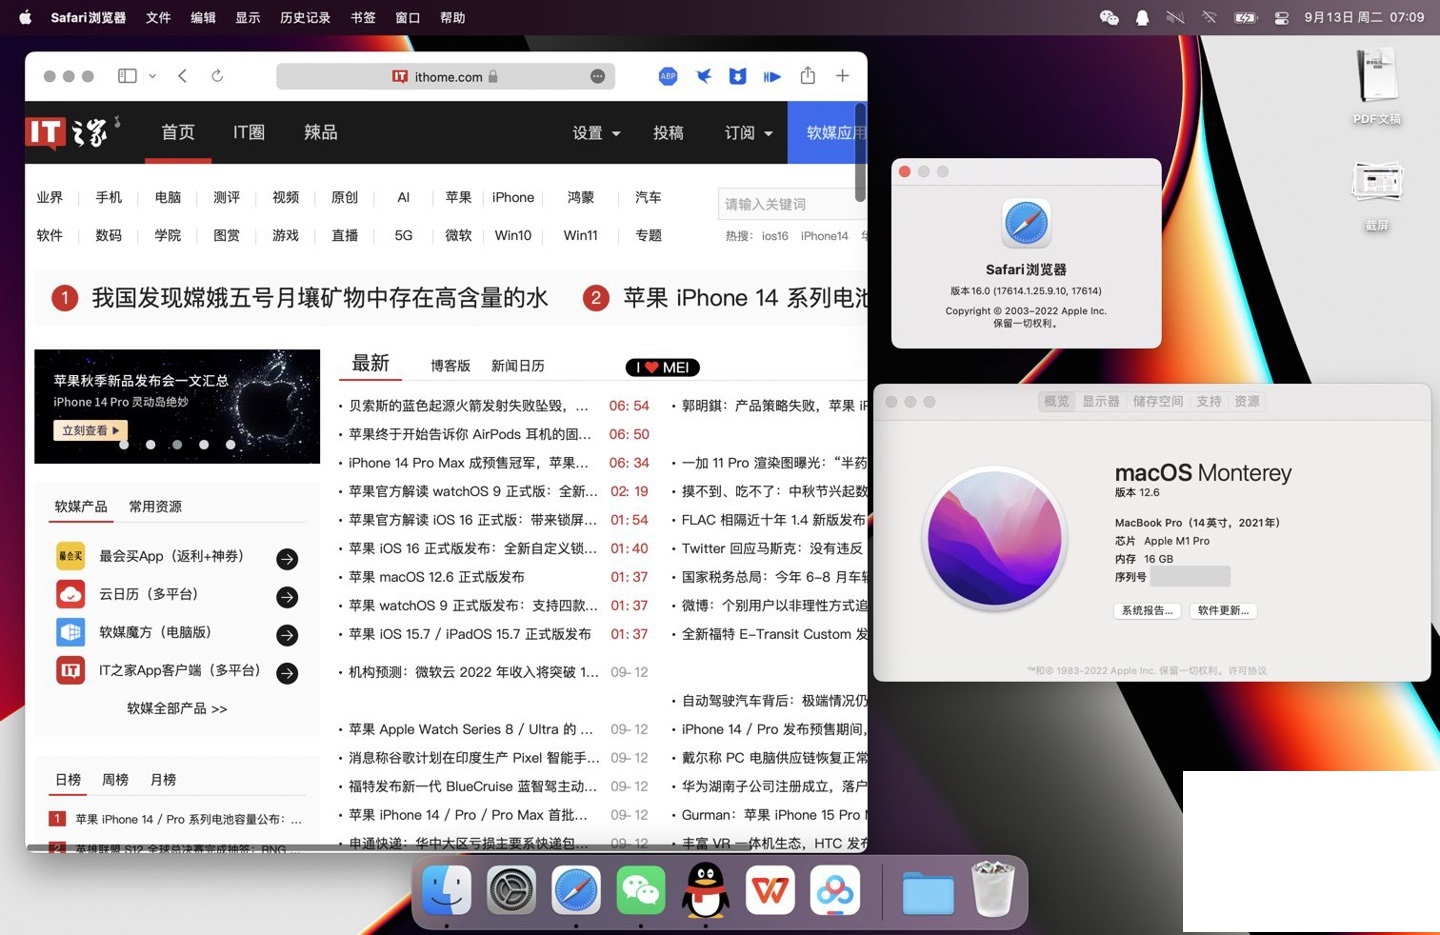Viewport: 1440px width, 935px height.
Task: Select the 博客版 tab
Action: click(x=450, y=366)
